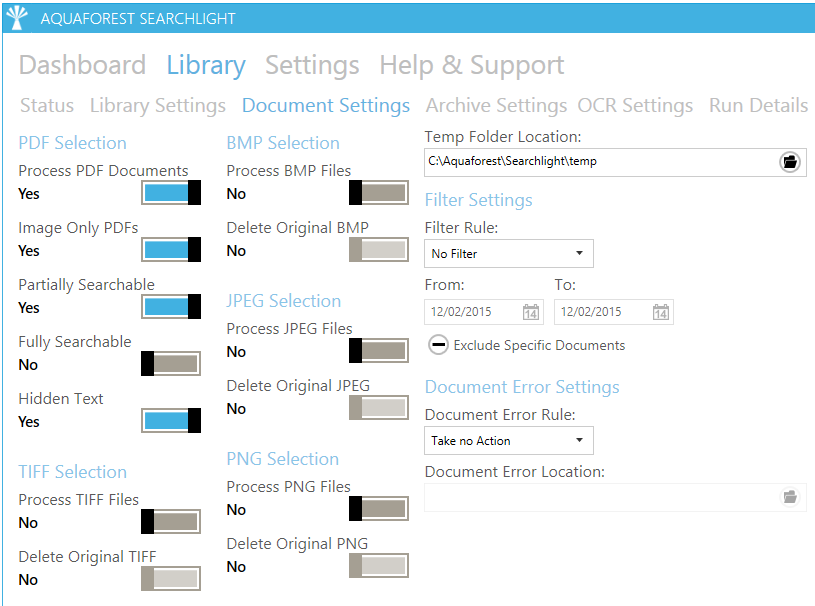
Task: Click the AQUAFOREST SEARCHLIGHT title text
Action: [x=138, y=19]
